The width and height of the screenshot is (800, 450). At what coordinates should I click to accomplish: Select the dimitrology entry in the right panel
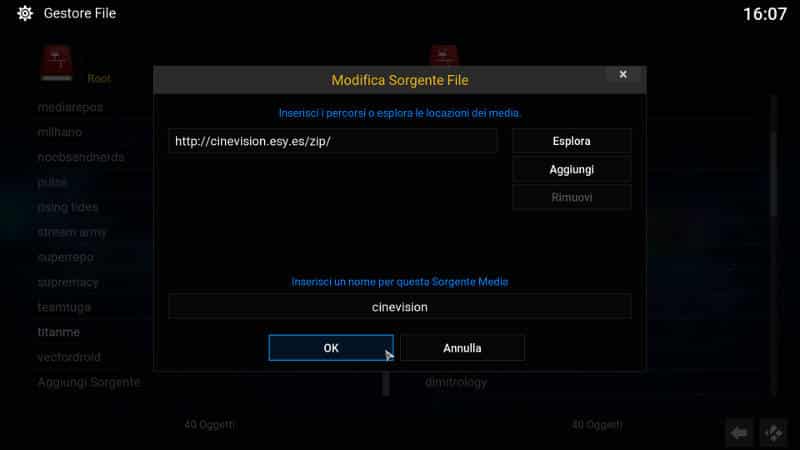pos(456,382)
